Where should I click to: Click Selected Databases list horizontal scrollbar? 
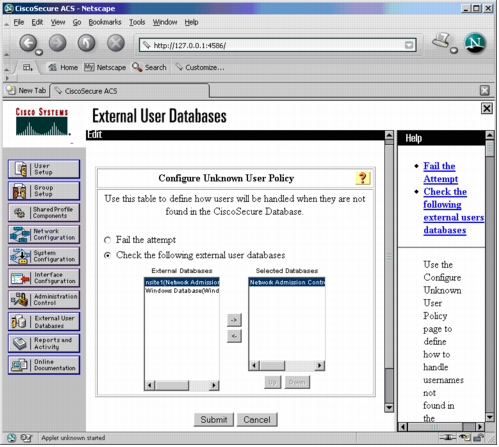tap(288, 367)
